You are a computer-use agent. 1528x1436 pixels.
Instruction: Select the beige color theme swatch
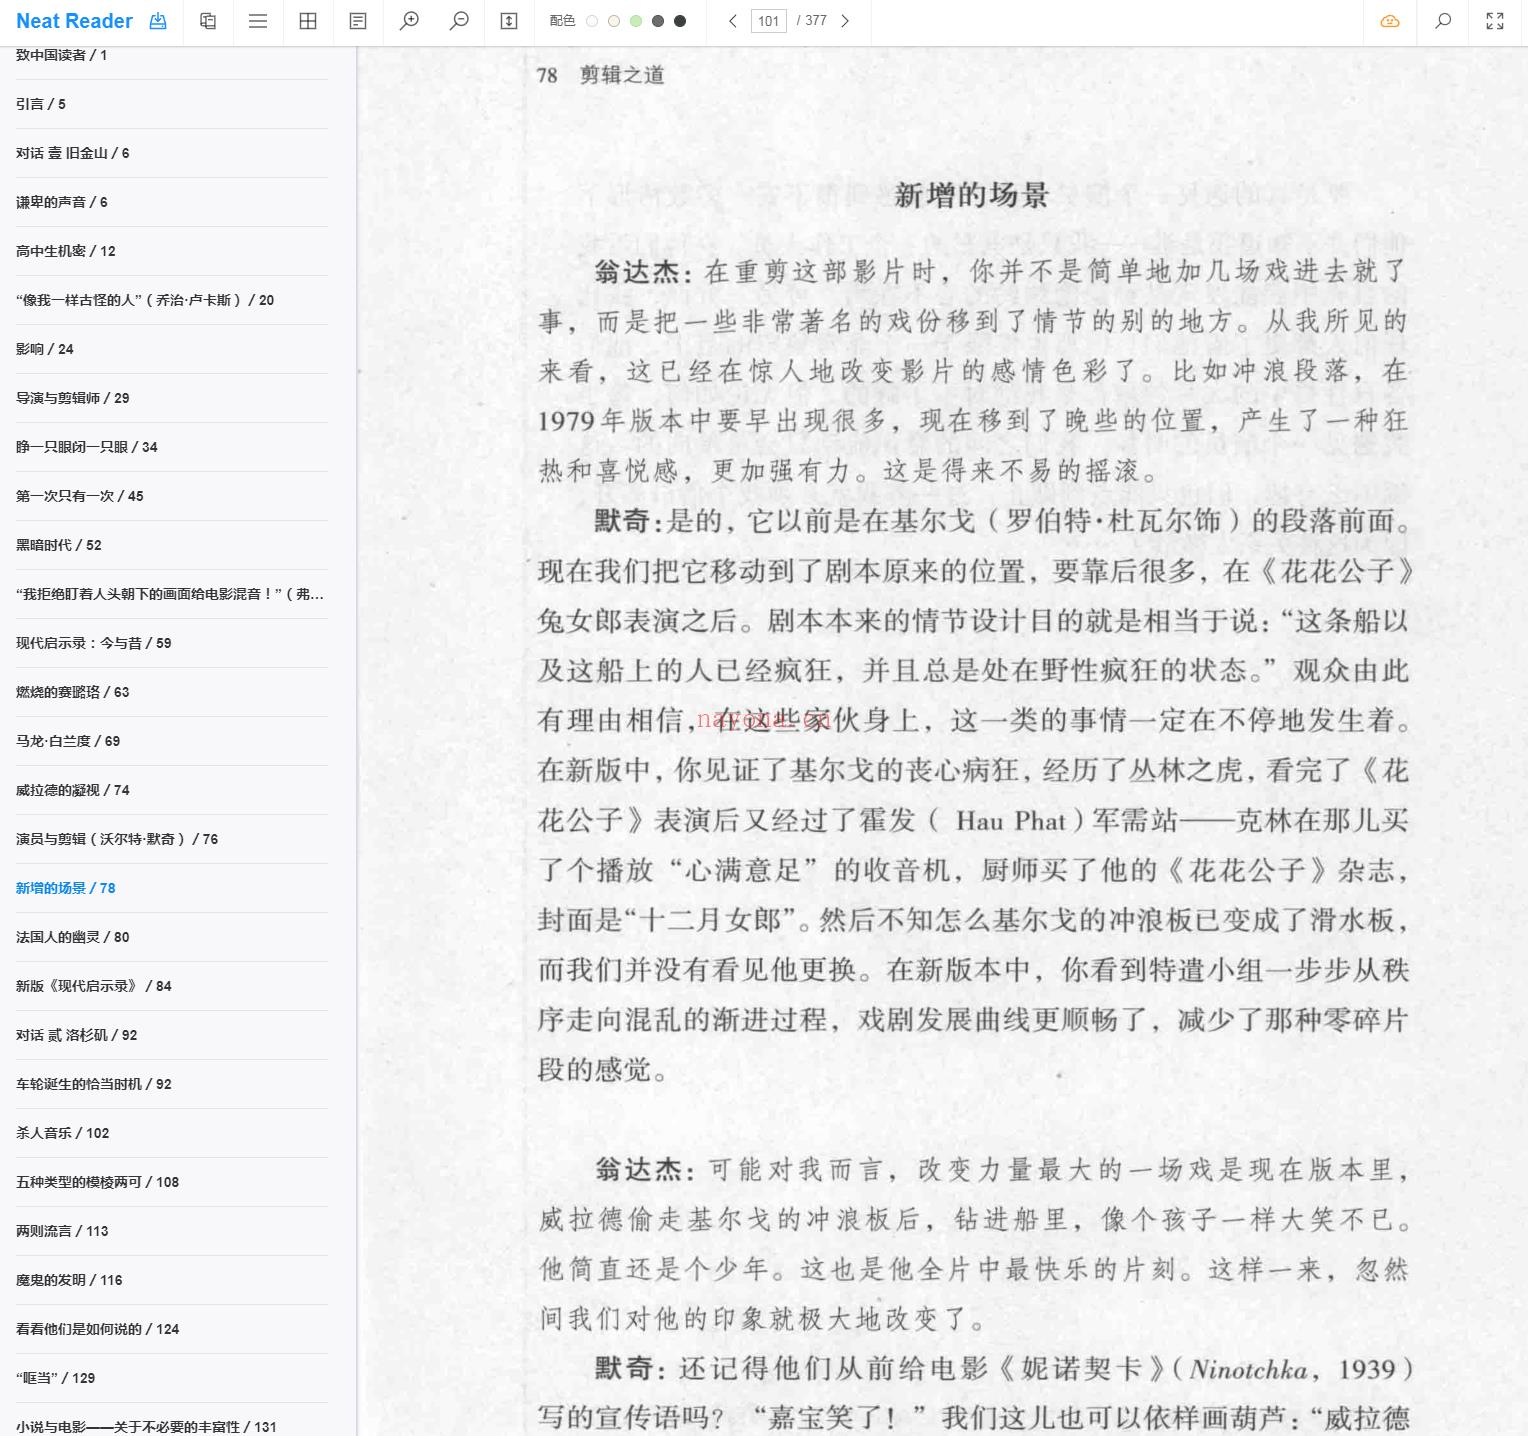pyautogui.click(x=614, y=21)
